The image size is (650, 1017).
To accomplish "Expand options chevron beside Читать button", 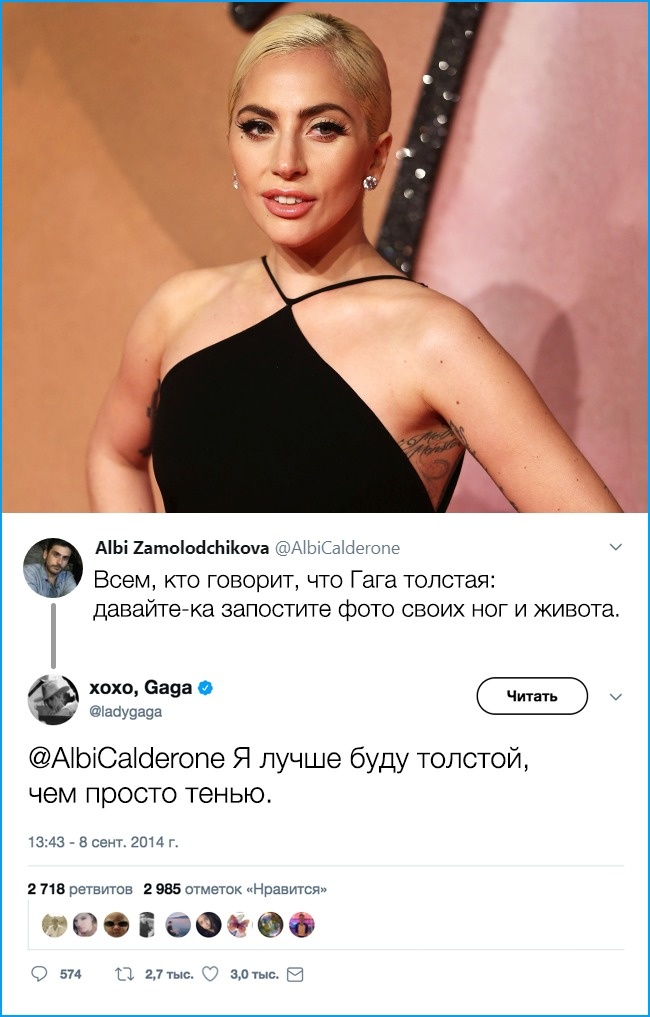I will click(616, 697).
